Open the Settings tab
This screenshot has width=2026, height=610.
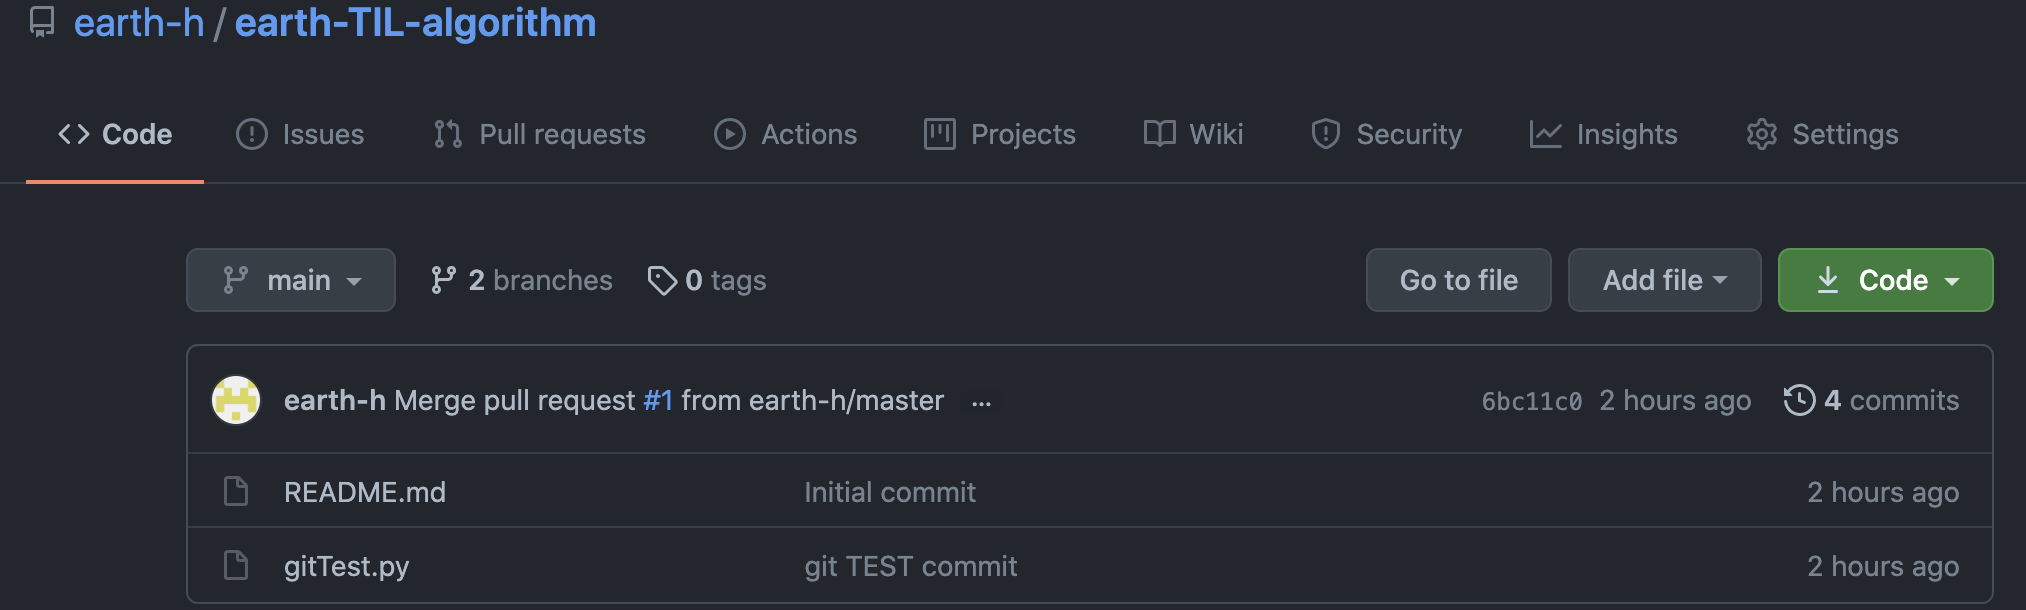point(1822,134)
